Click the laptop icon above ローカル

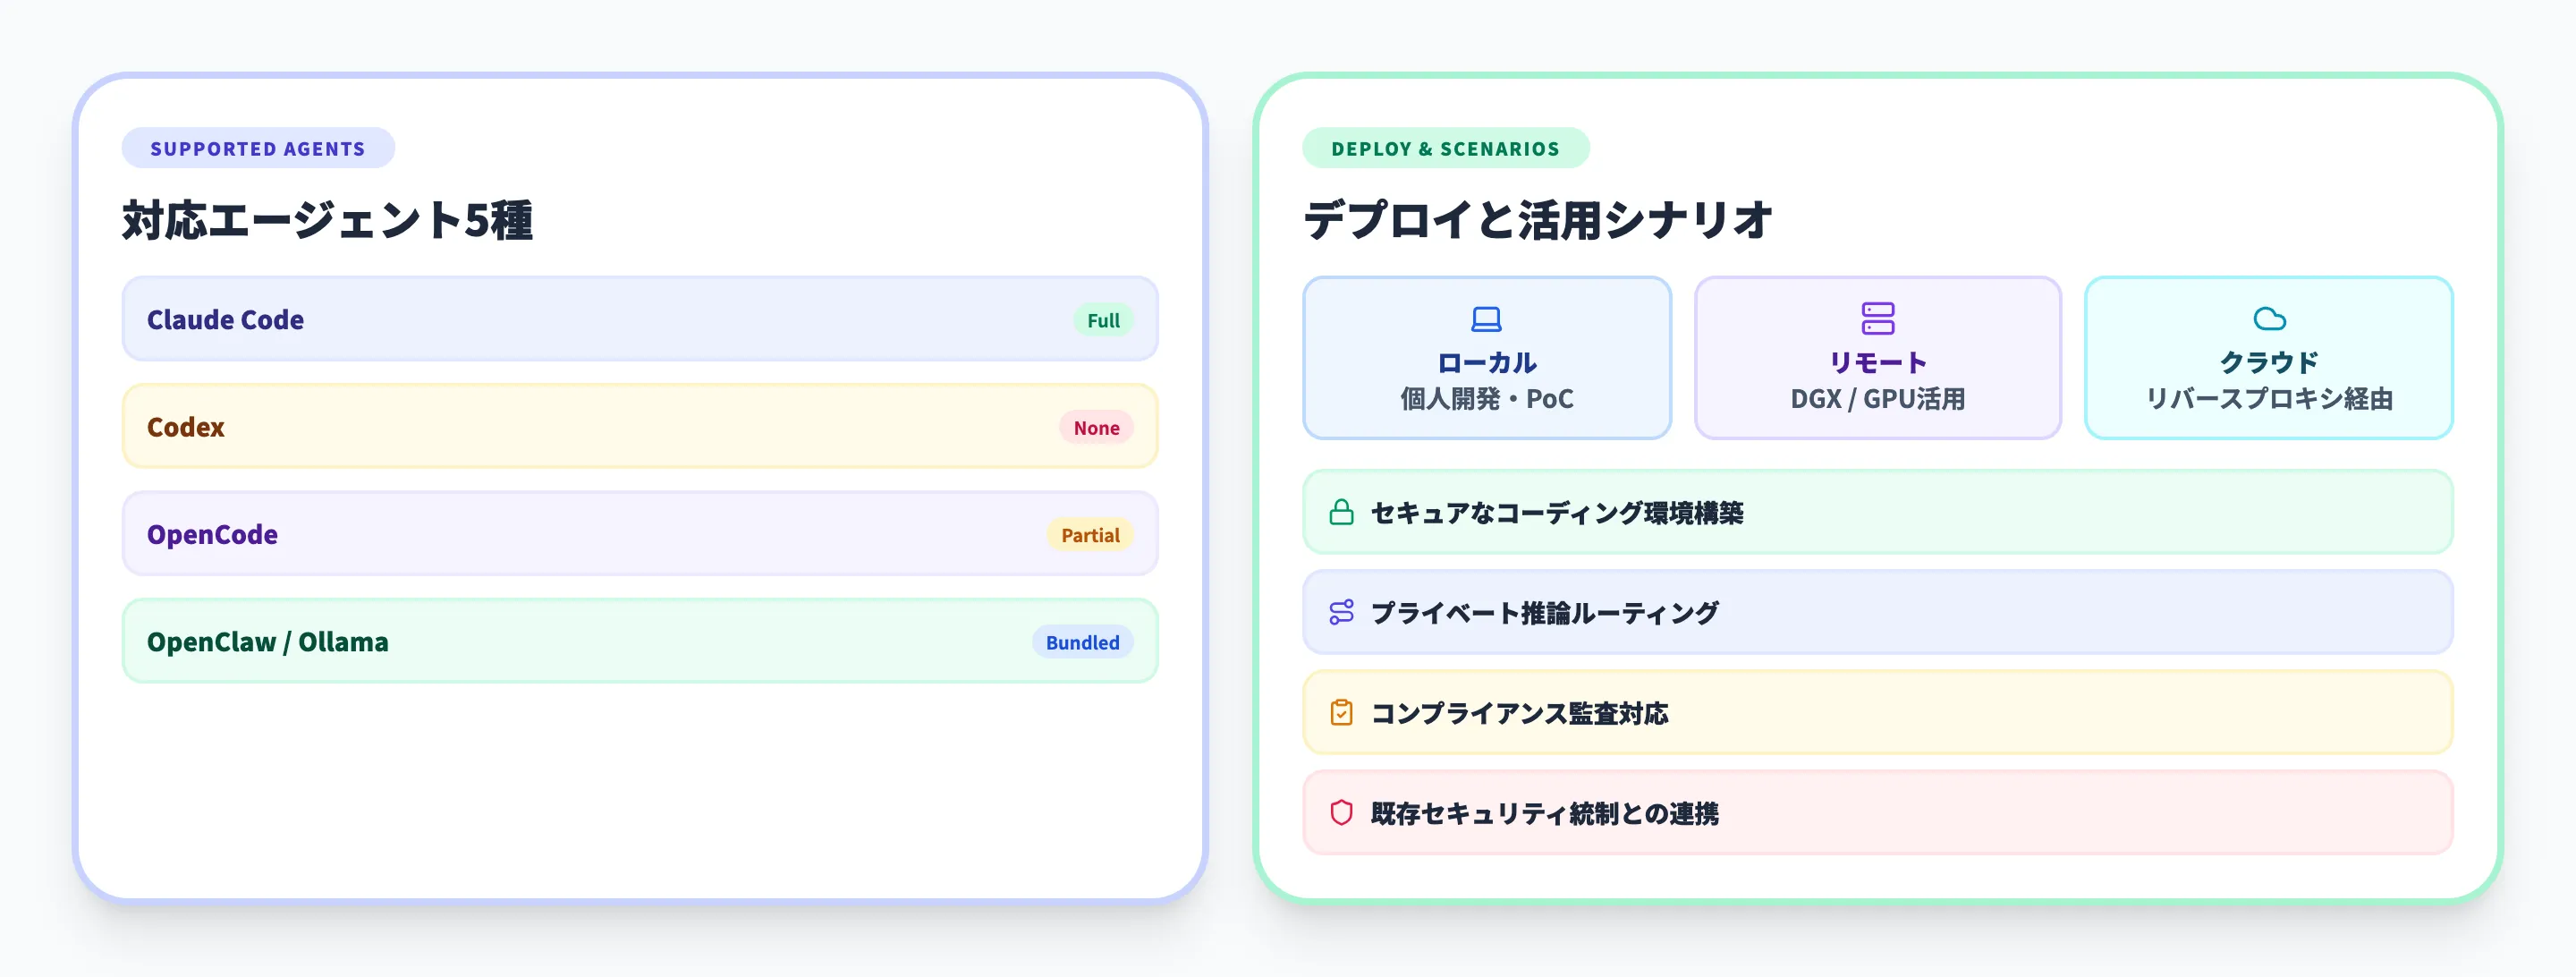tap(1486, 319)
